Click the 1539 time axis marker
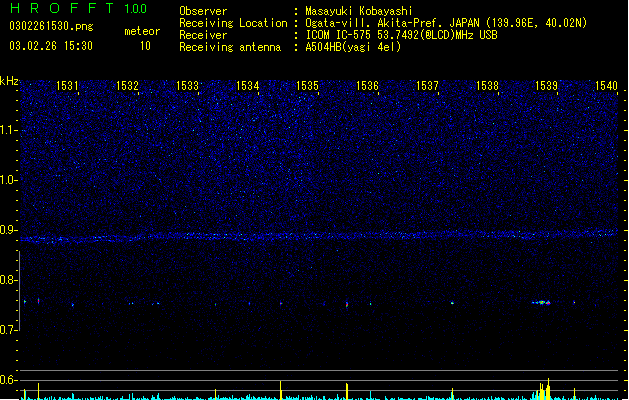The width and height of the screenshot is (629, 400). click(546, 86)
